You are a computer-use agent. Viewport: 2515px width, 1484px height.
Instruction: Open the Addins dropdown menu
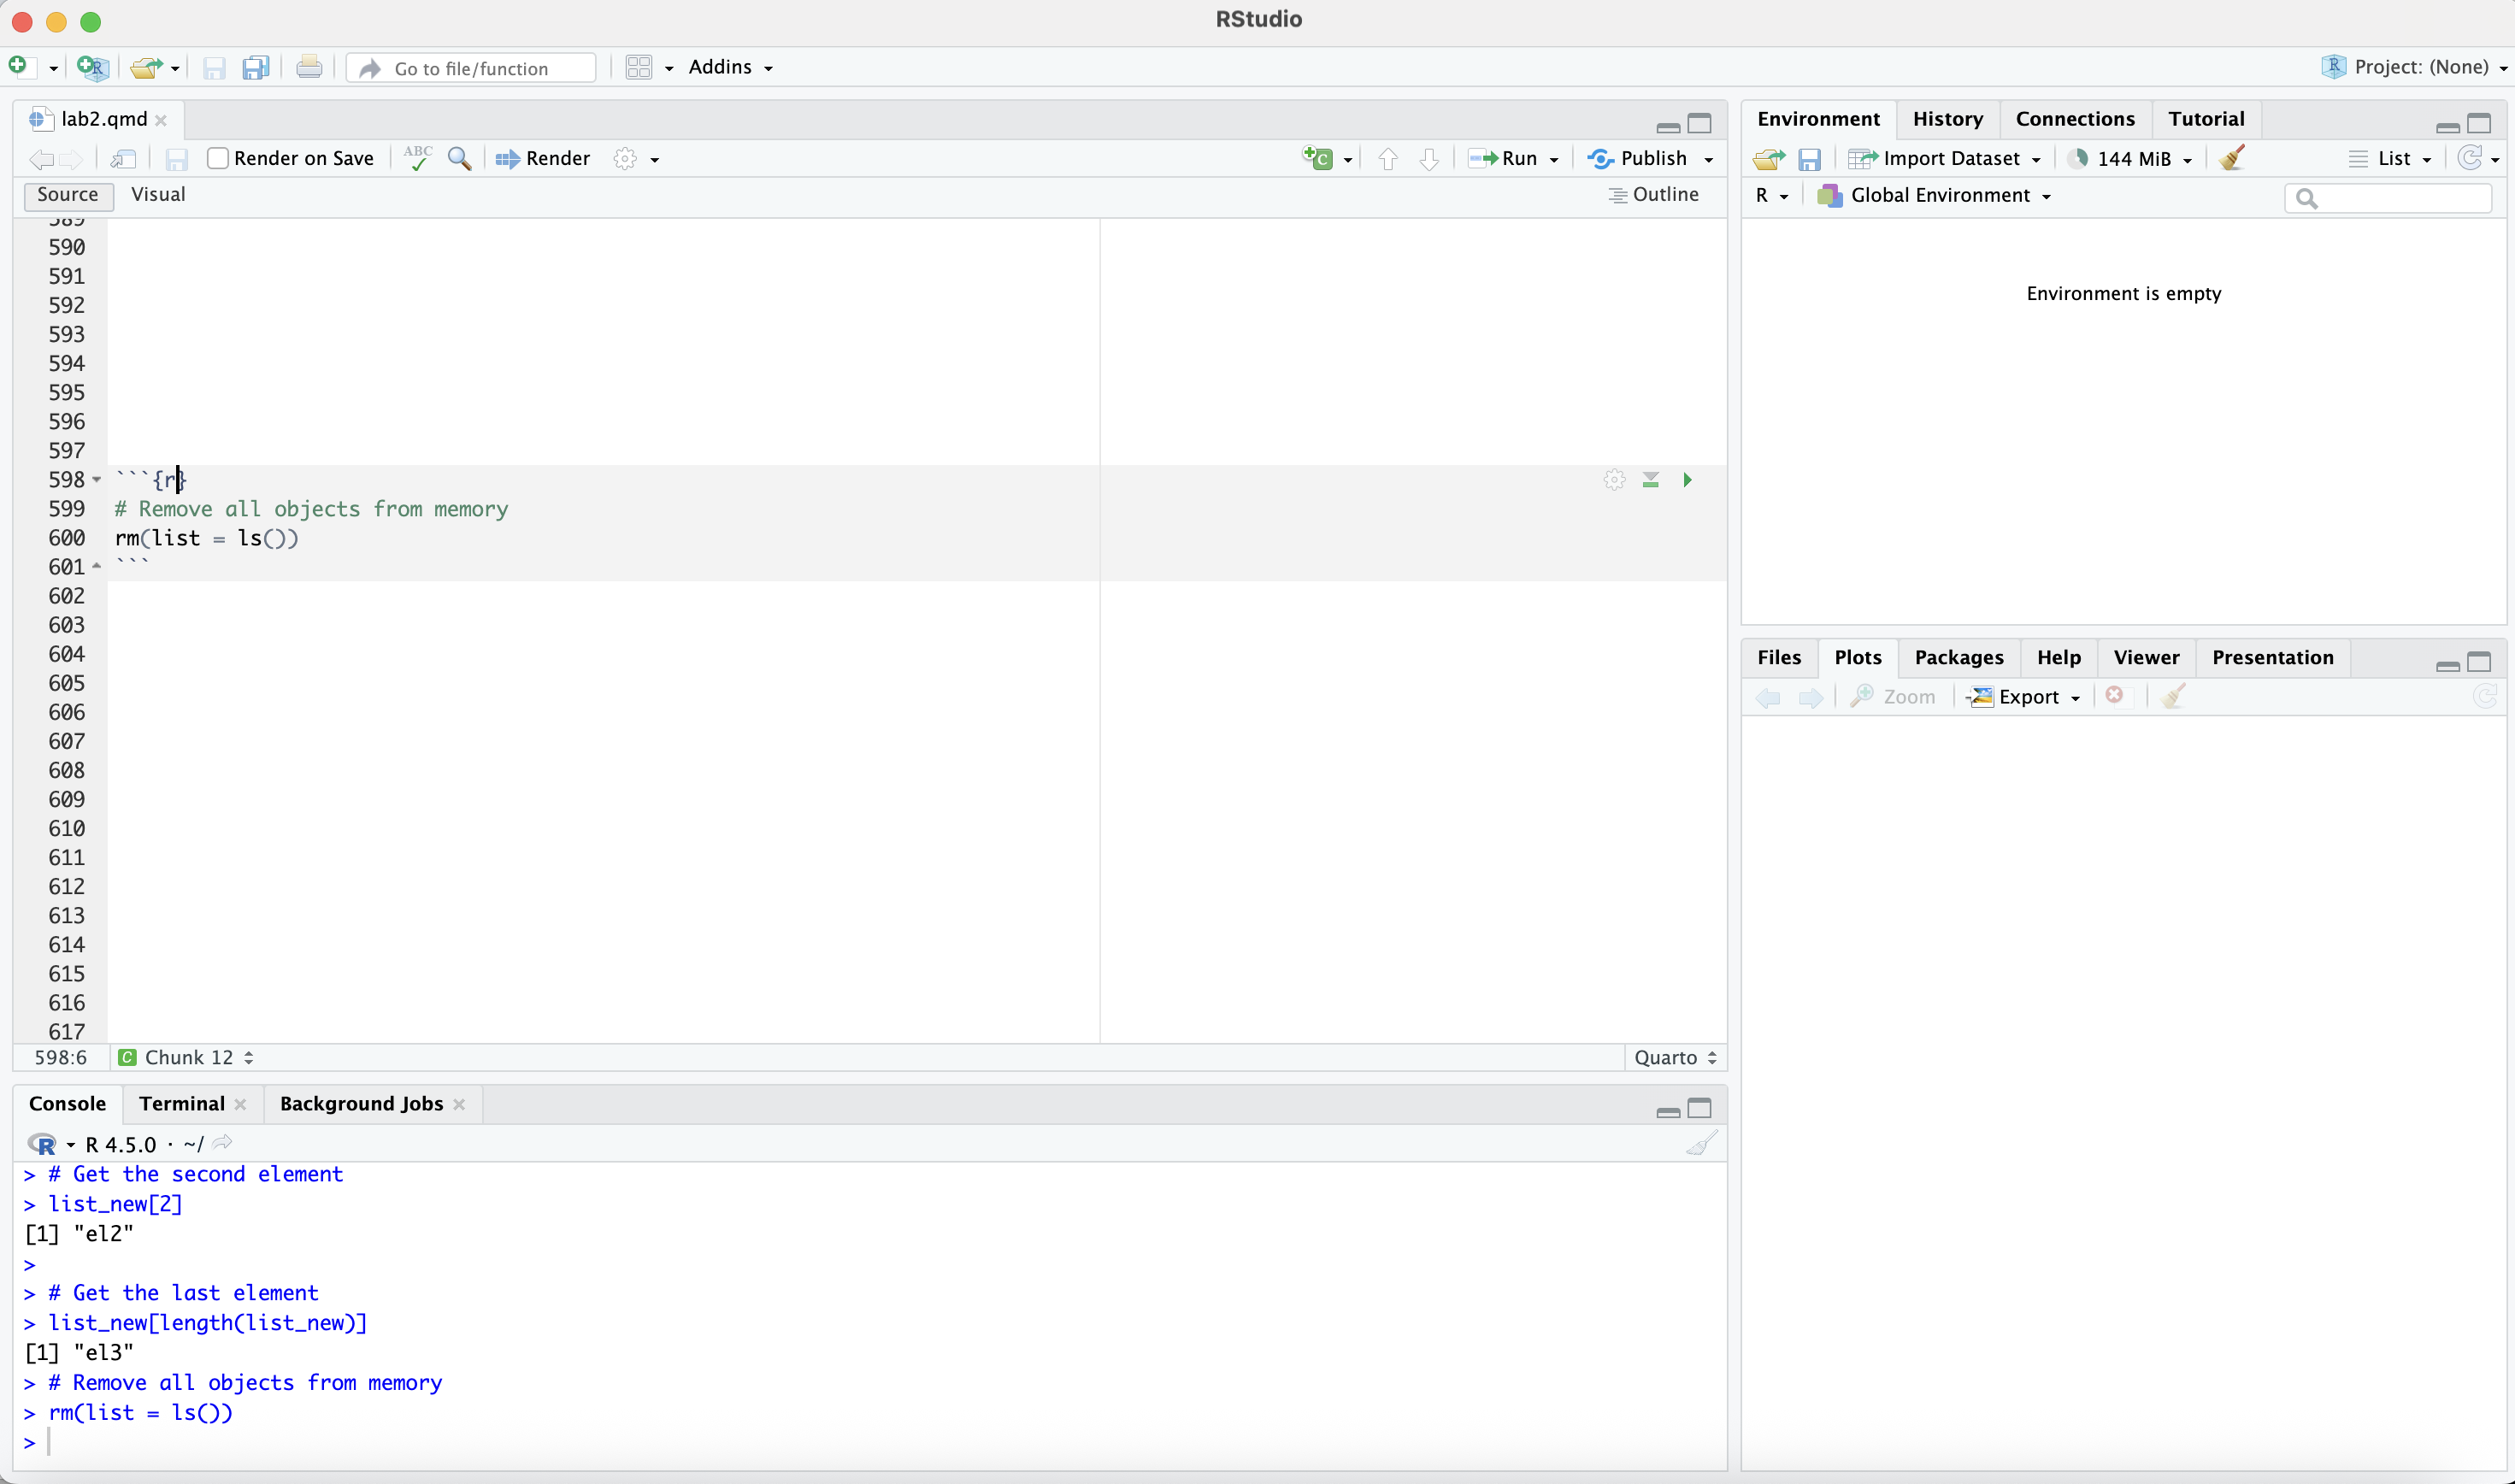[730, 67]
